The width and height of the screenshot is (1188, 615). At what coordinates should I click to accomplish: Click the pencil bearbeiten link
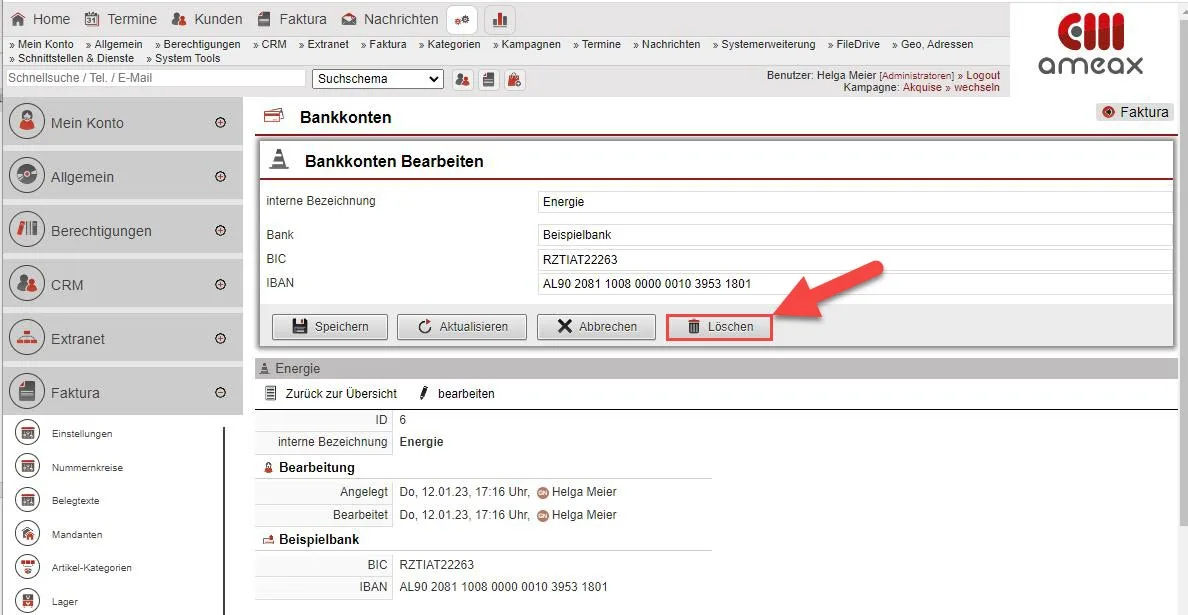pyautogui.click(x=457, y=394)
